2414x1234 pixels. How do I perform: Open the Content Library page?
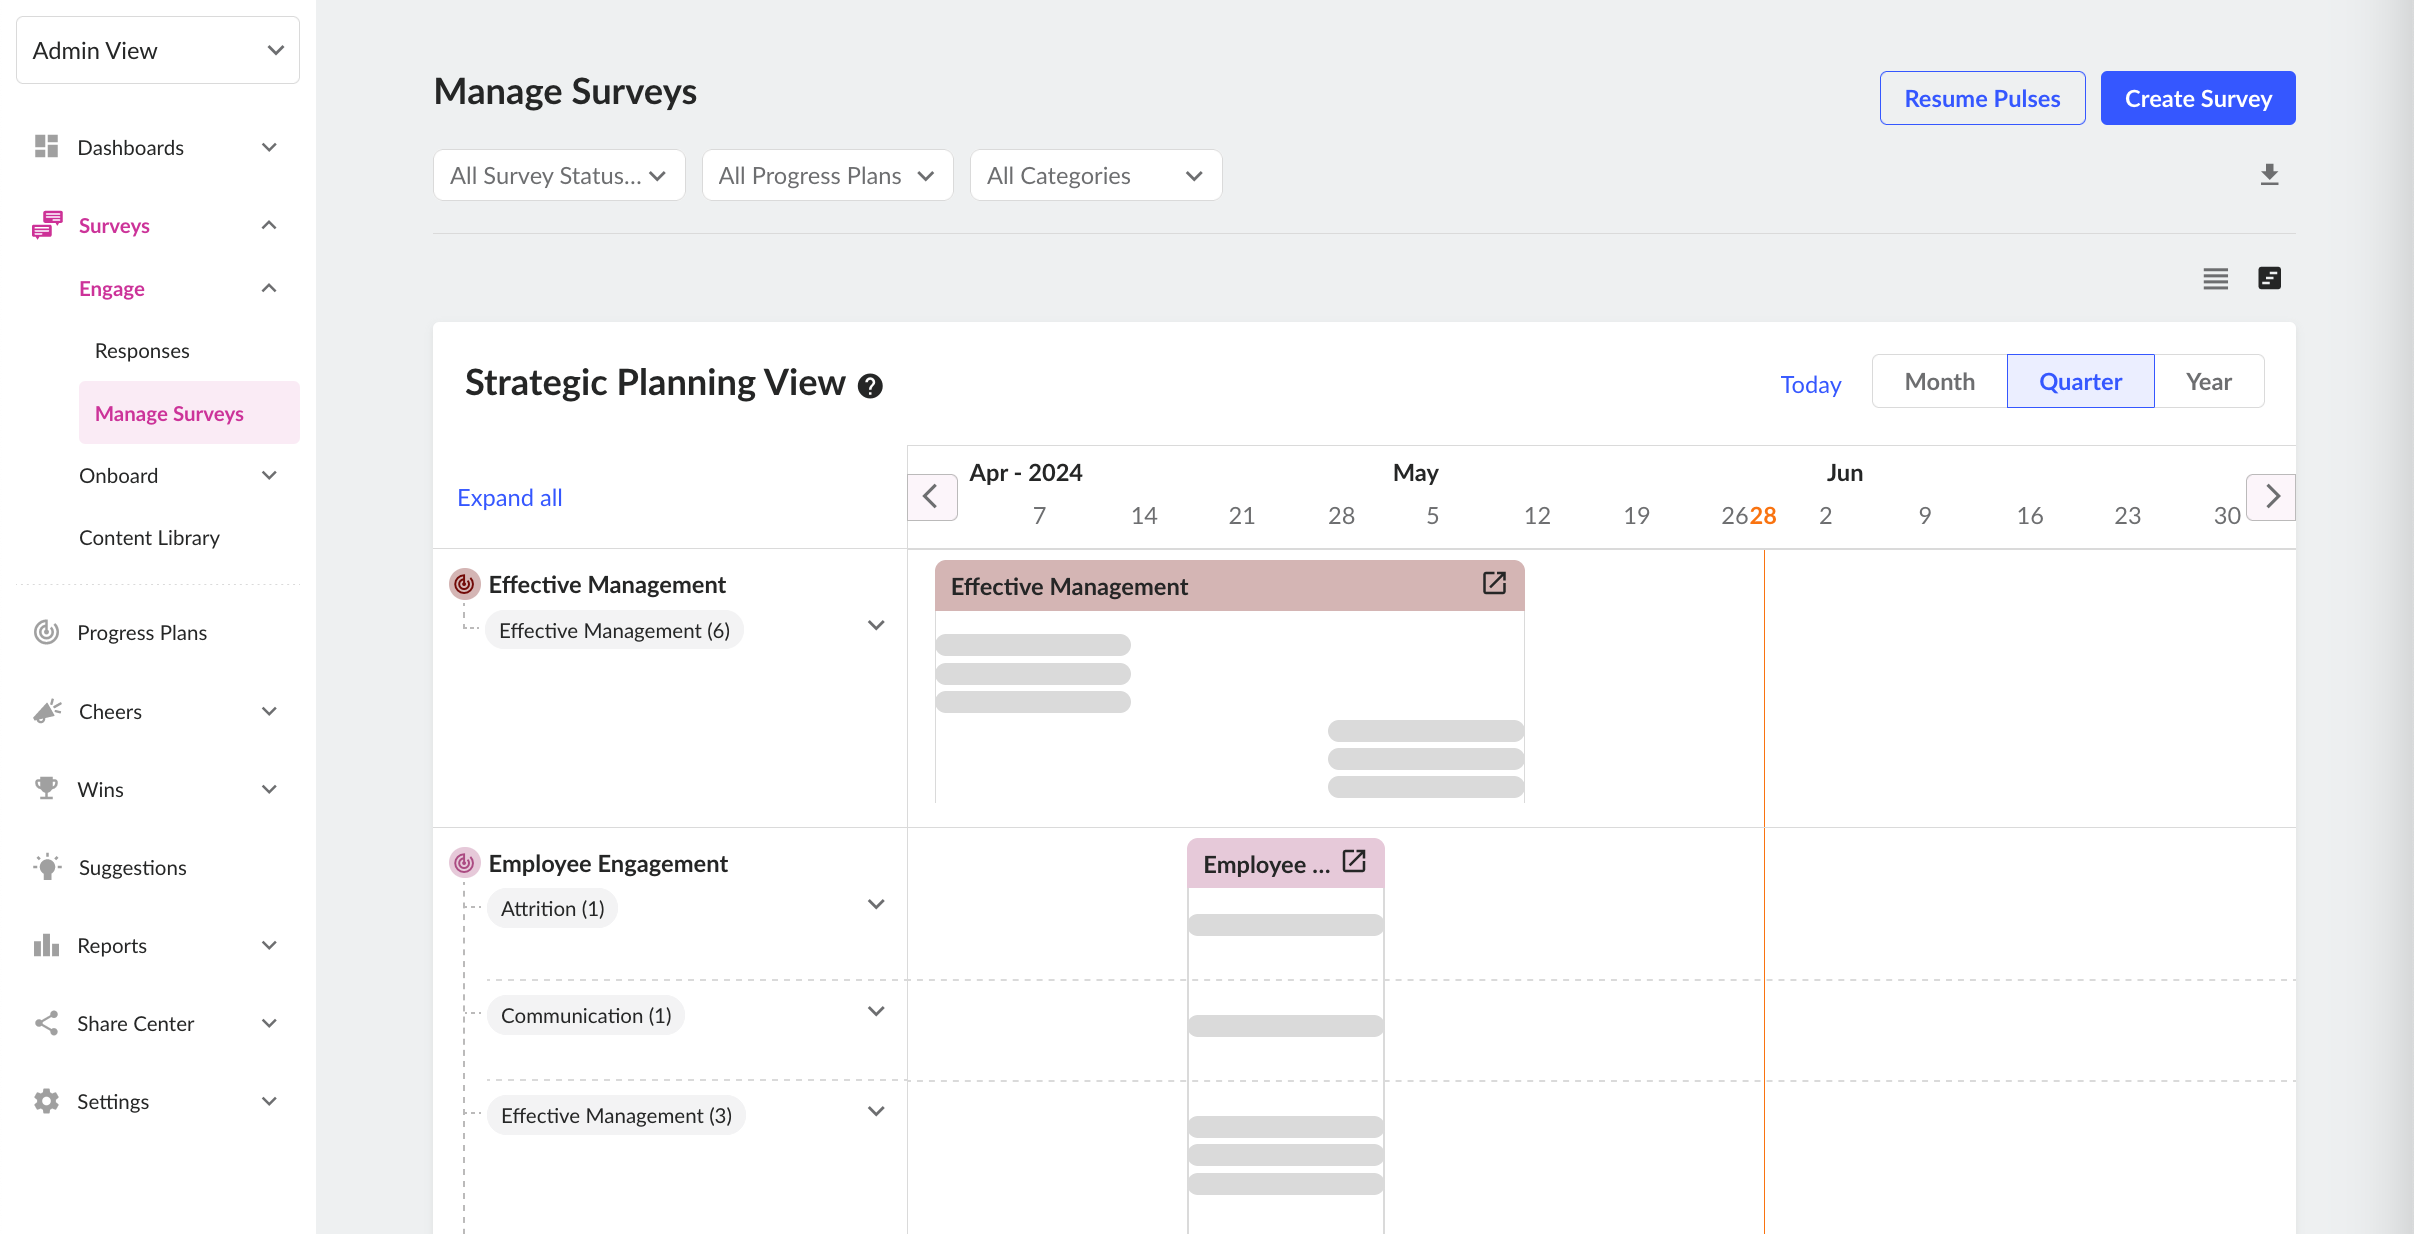(149, 537)
